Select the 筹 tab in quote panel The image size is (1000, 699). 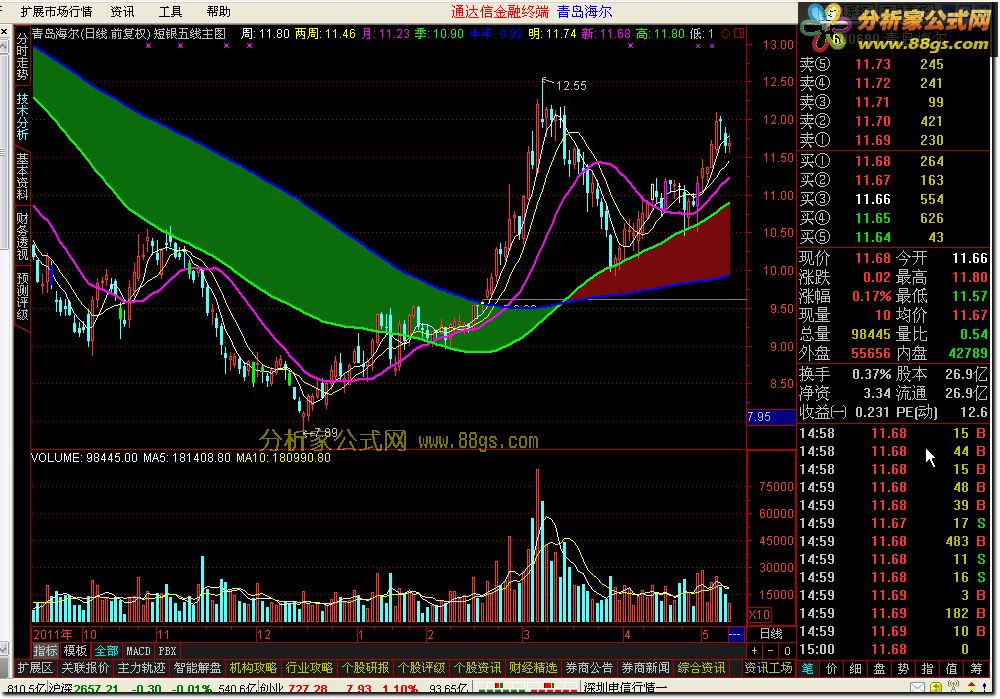tap(976, 668)
